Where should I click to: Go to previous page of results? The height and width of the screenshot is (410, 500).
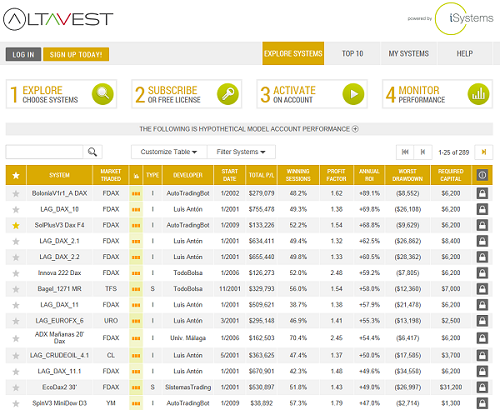point(423,152)
